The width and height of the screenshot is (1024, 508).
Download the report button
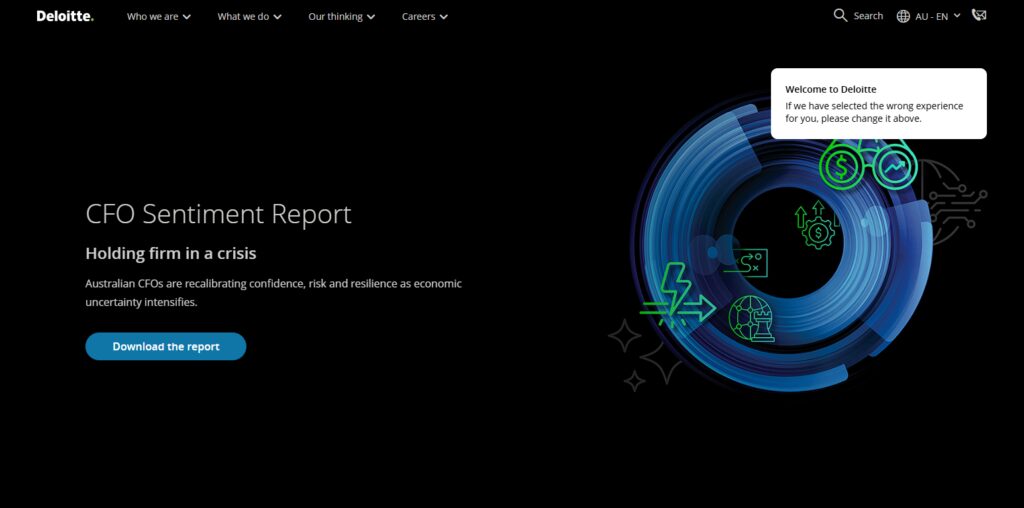[x=166, y=346]
